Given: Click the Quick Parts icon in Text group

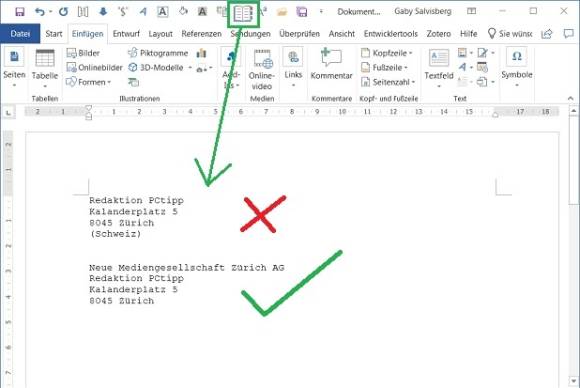Looking at the screenshot, I should (x=465, y=53).
